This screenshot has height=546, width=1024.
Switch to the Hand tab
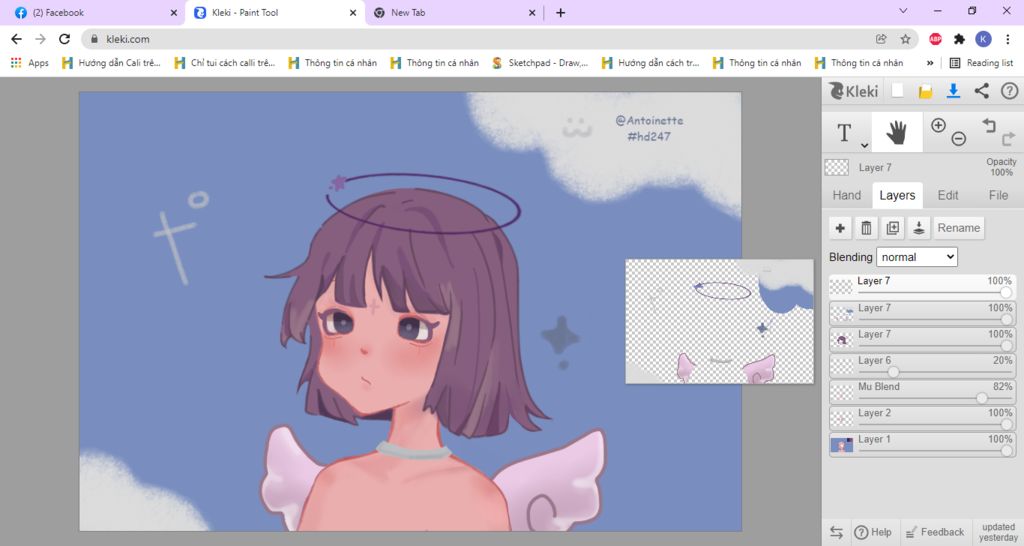point(846,195)
